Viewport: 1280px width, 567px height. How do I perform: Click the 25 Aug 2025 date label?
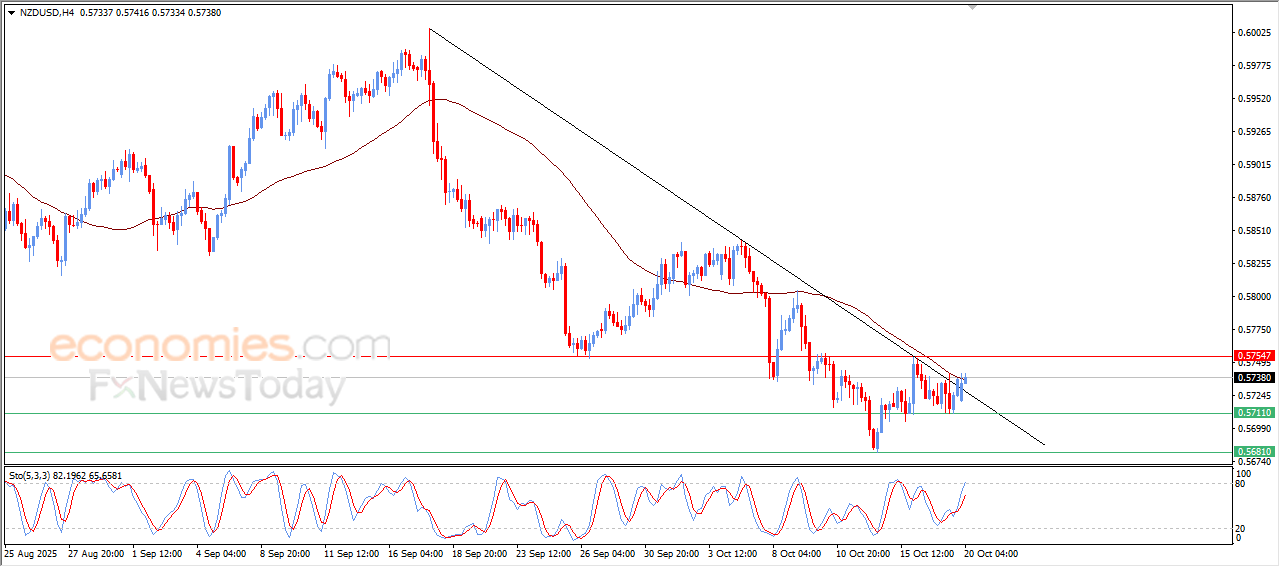click(30, 553)
